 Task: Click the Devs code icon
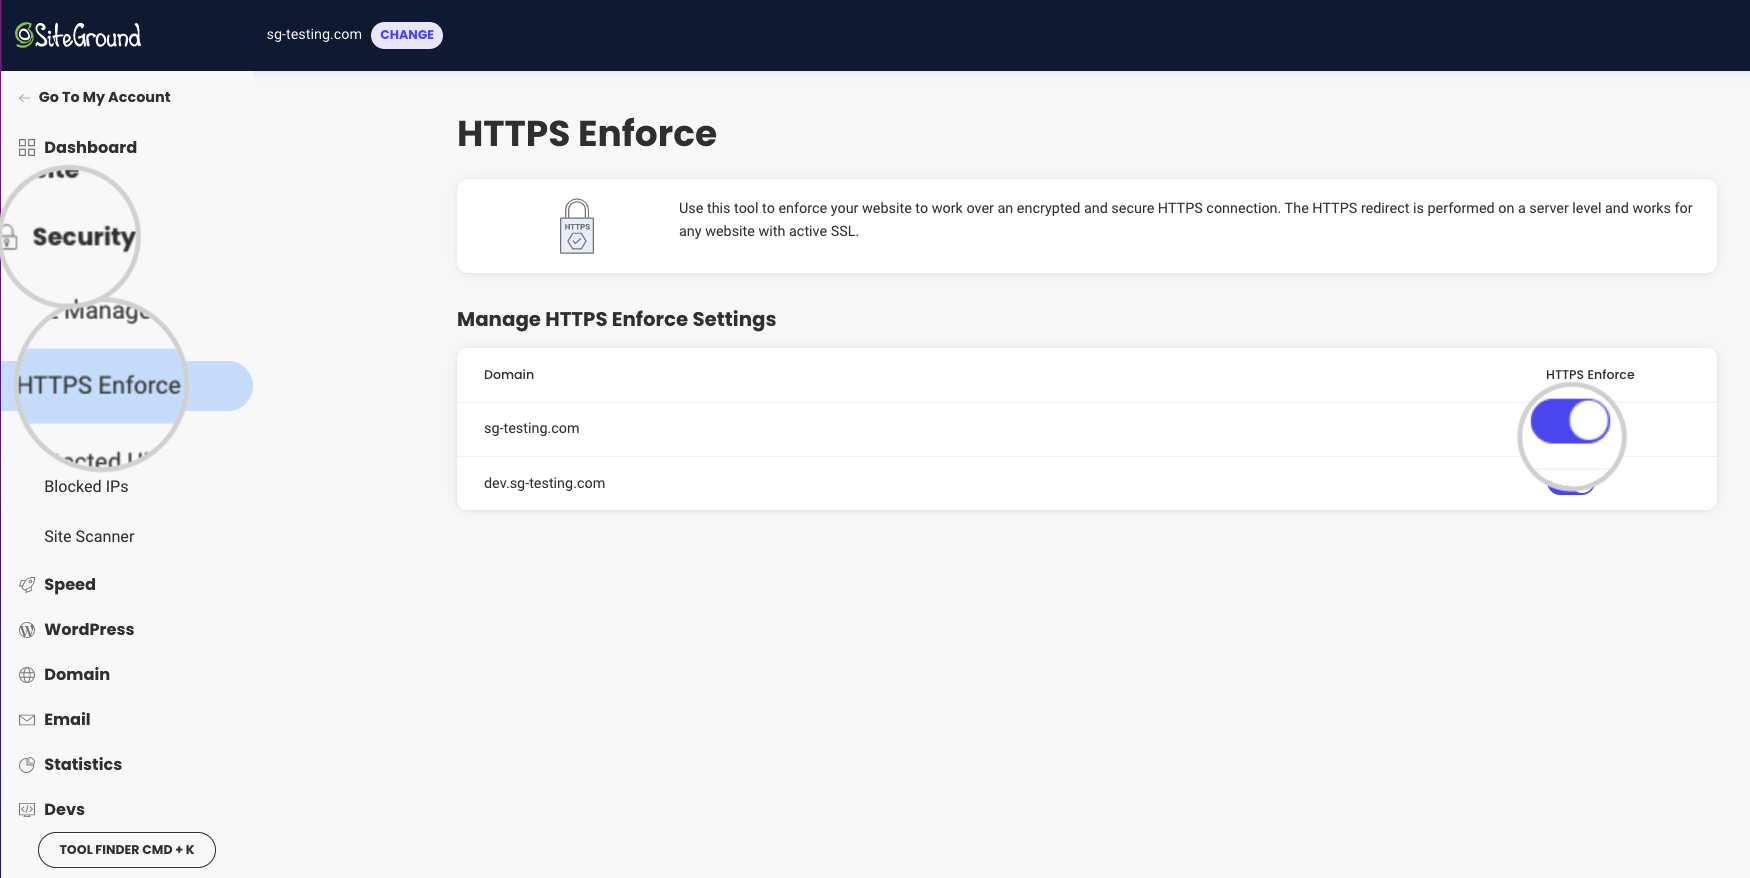click(x=27, y=810)
